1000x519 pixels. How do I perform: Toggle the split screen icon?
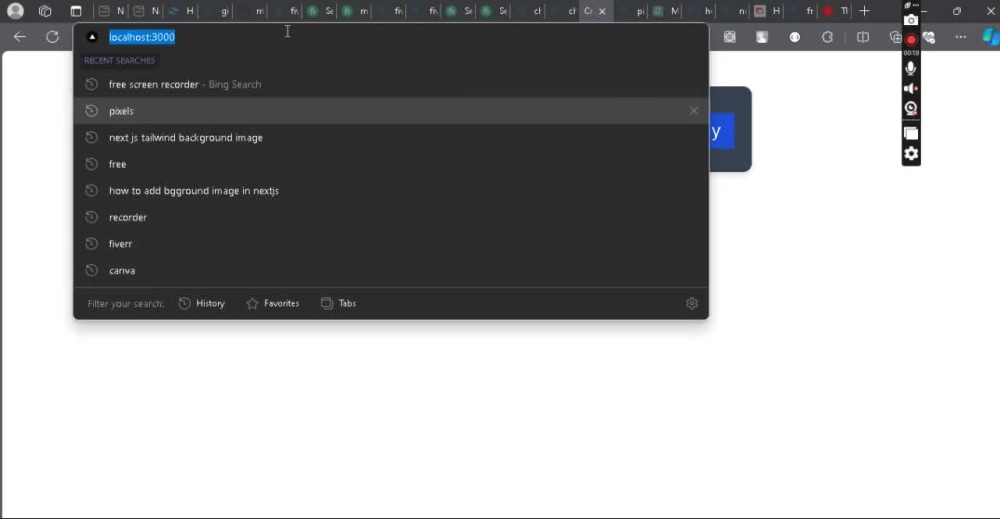tap(863, 37)
